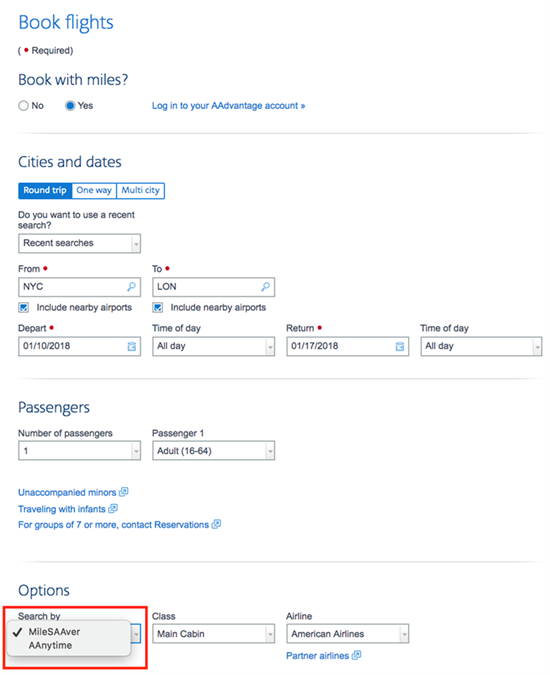Select the No radio for booking with miles
This screenshot has width=550, height=675.
[23, 106]
